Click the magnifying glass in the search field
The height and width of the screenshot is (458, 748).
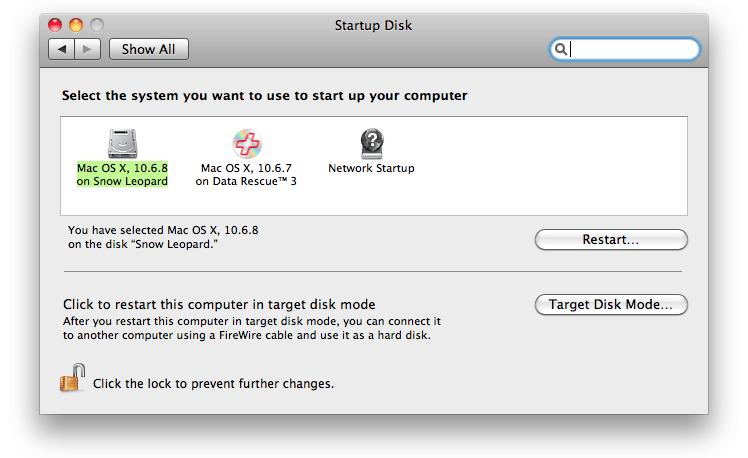[562, 49]
